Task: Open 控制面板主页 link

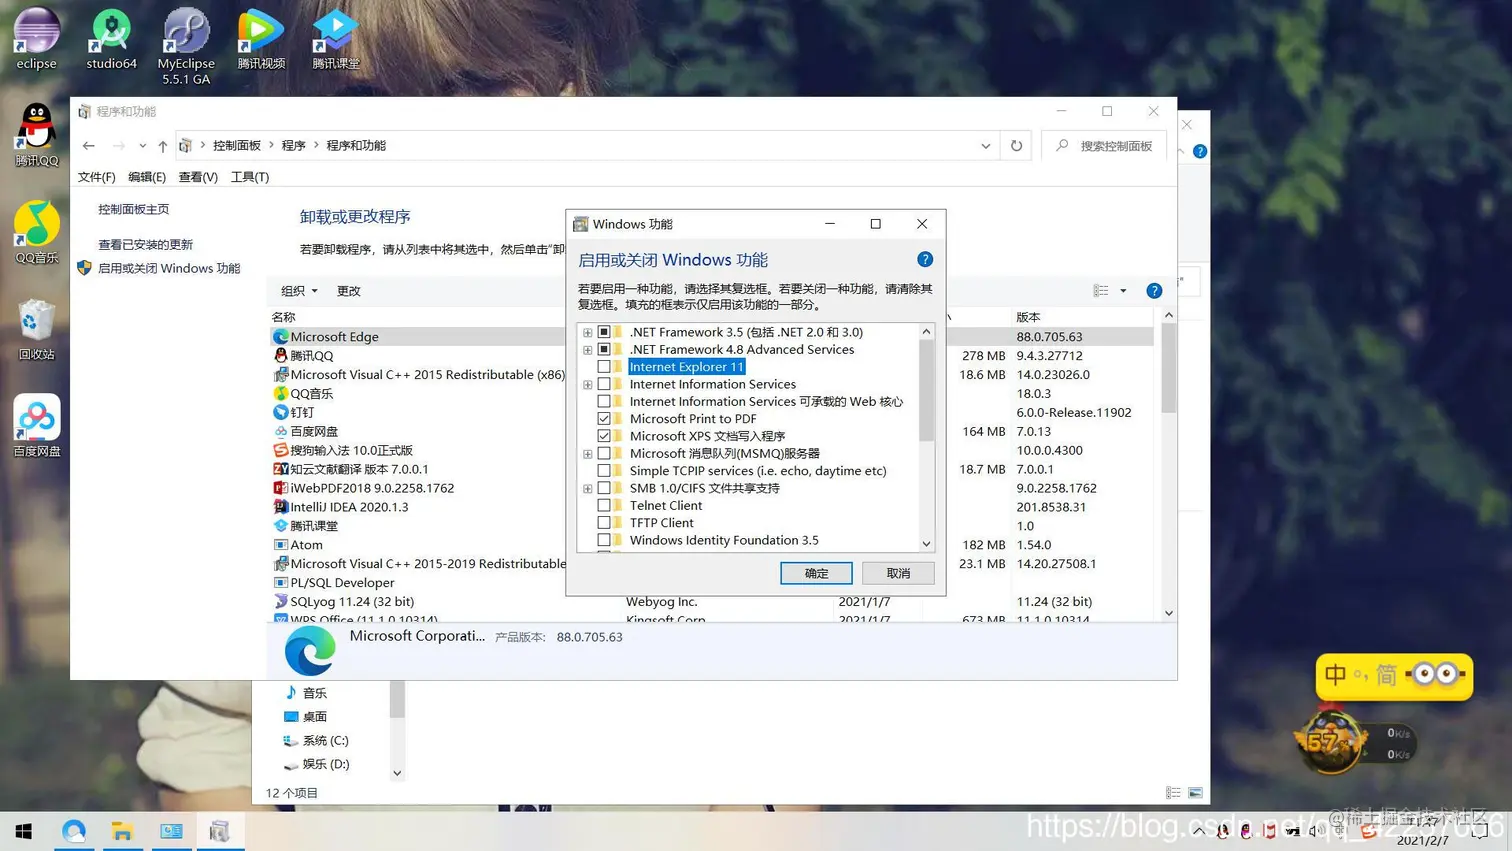Action: tap(134, 209)
